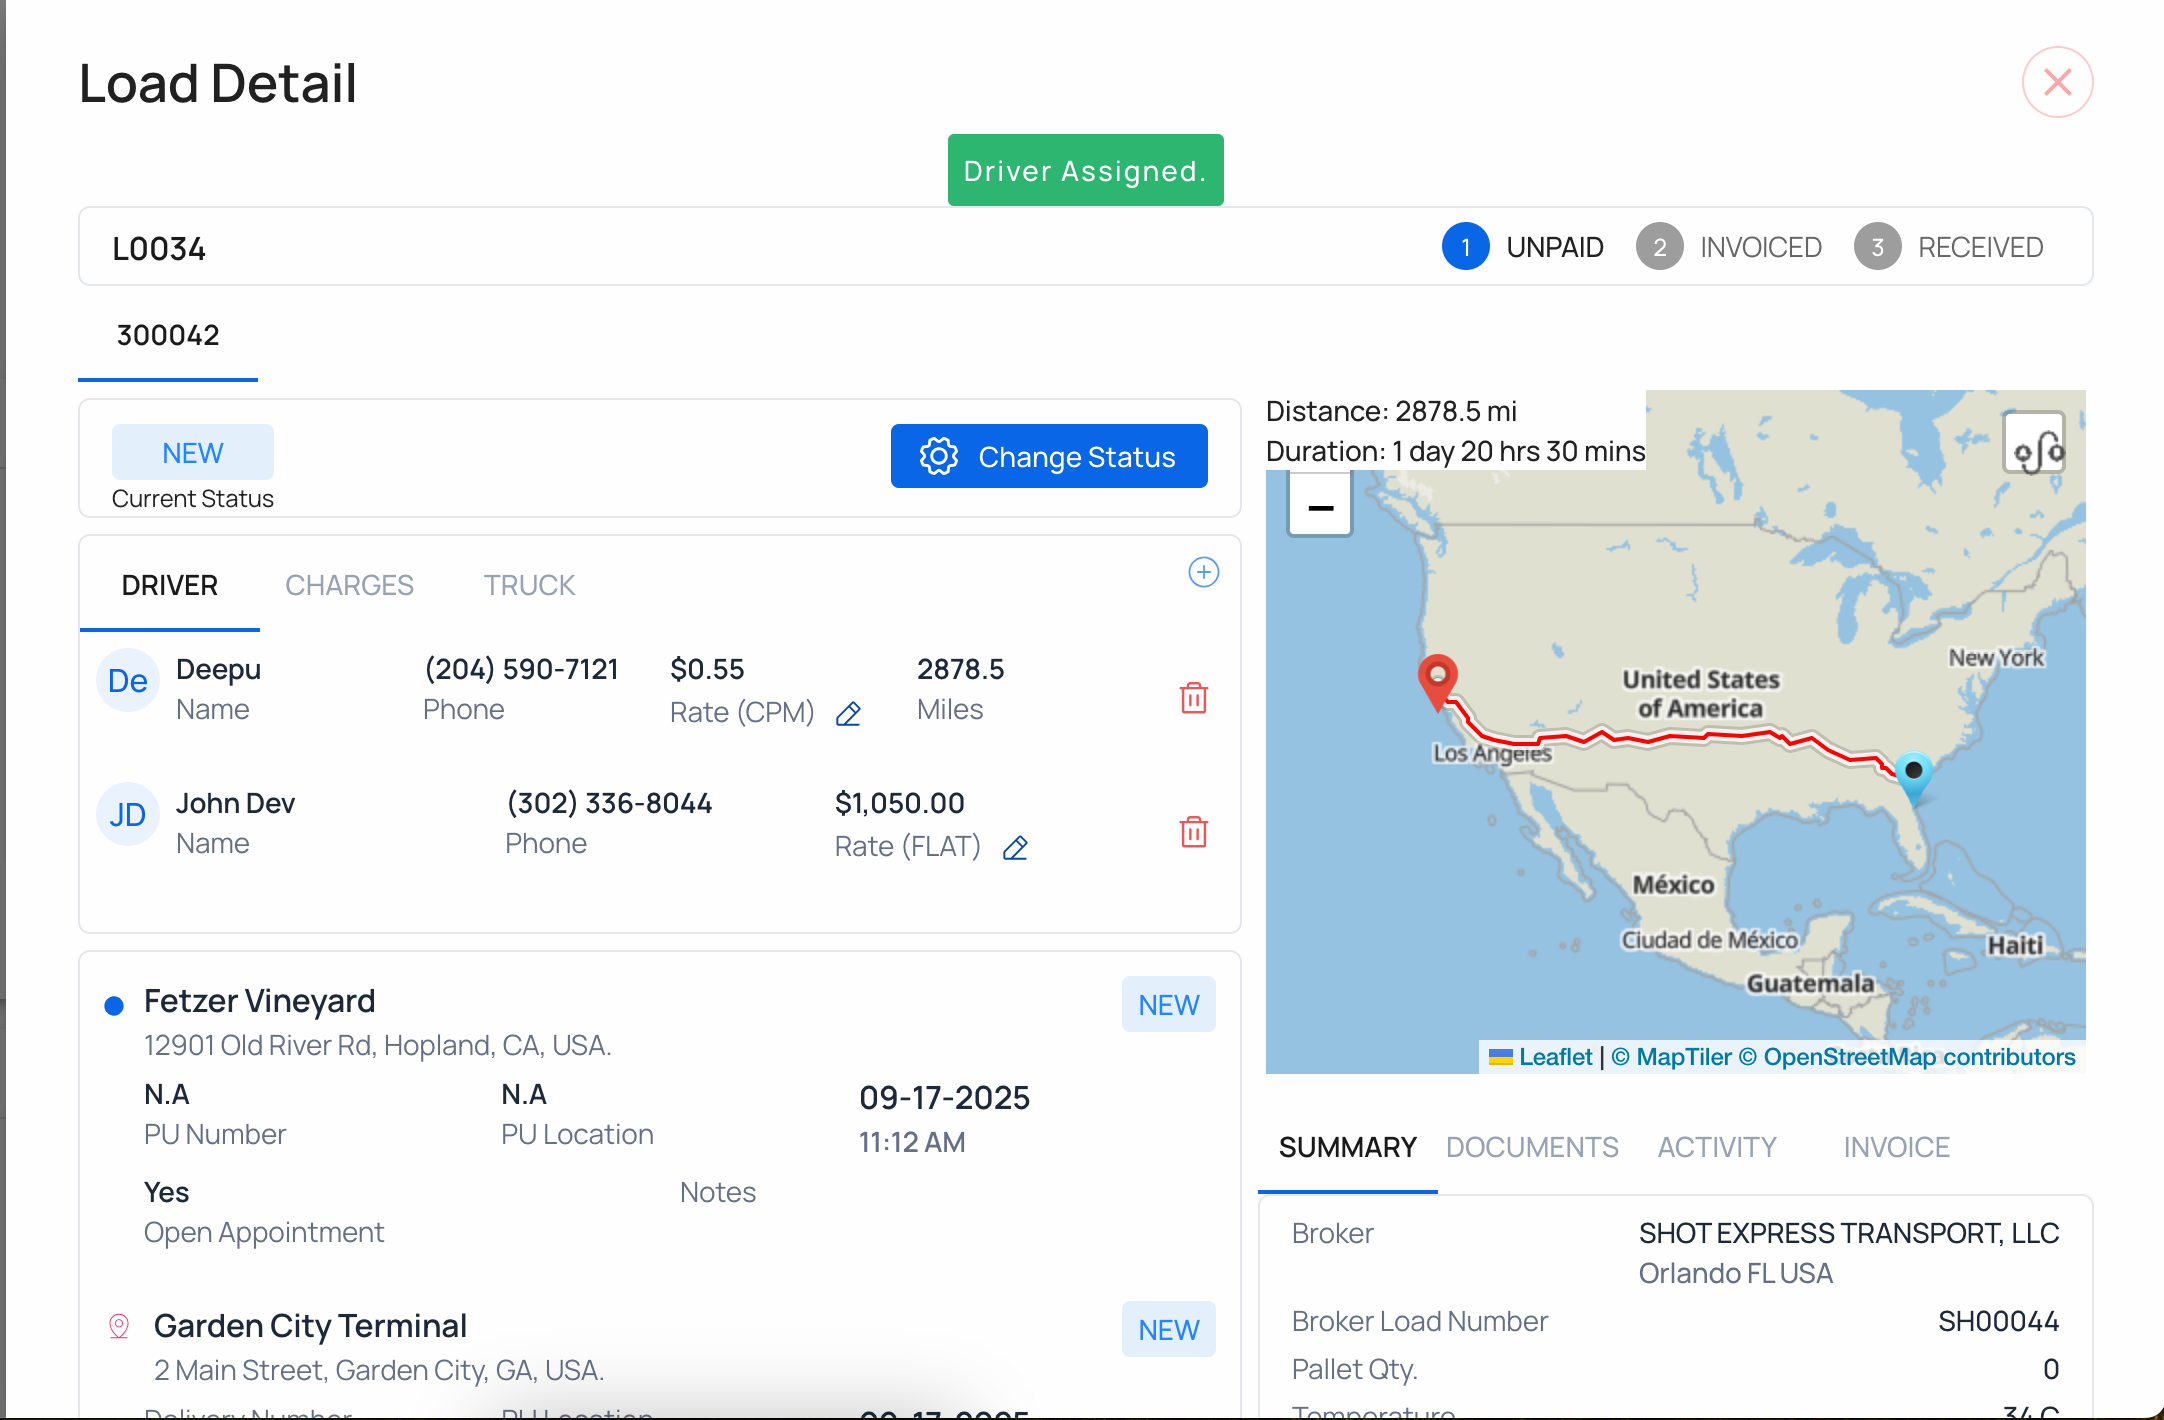Switch to the INVOICE tab

[1896, 1147]
